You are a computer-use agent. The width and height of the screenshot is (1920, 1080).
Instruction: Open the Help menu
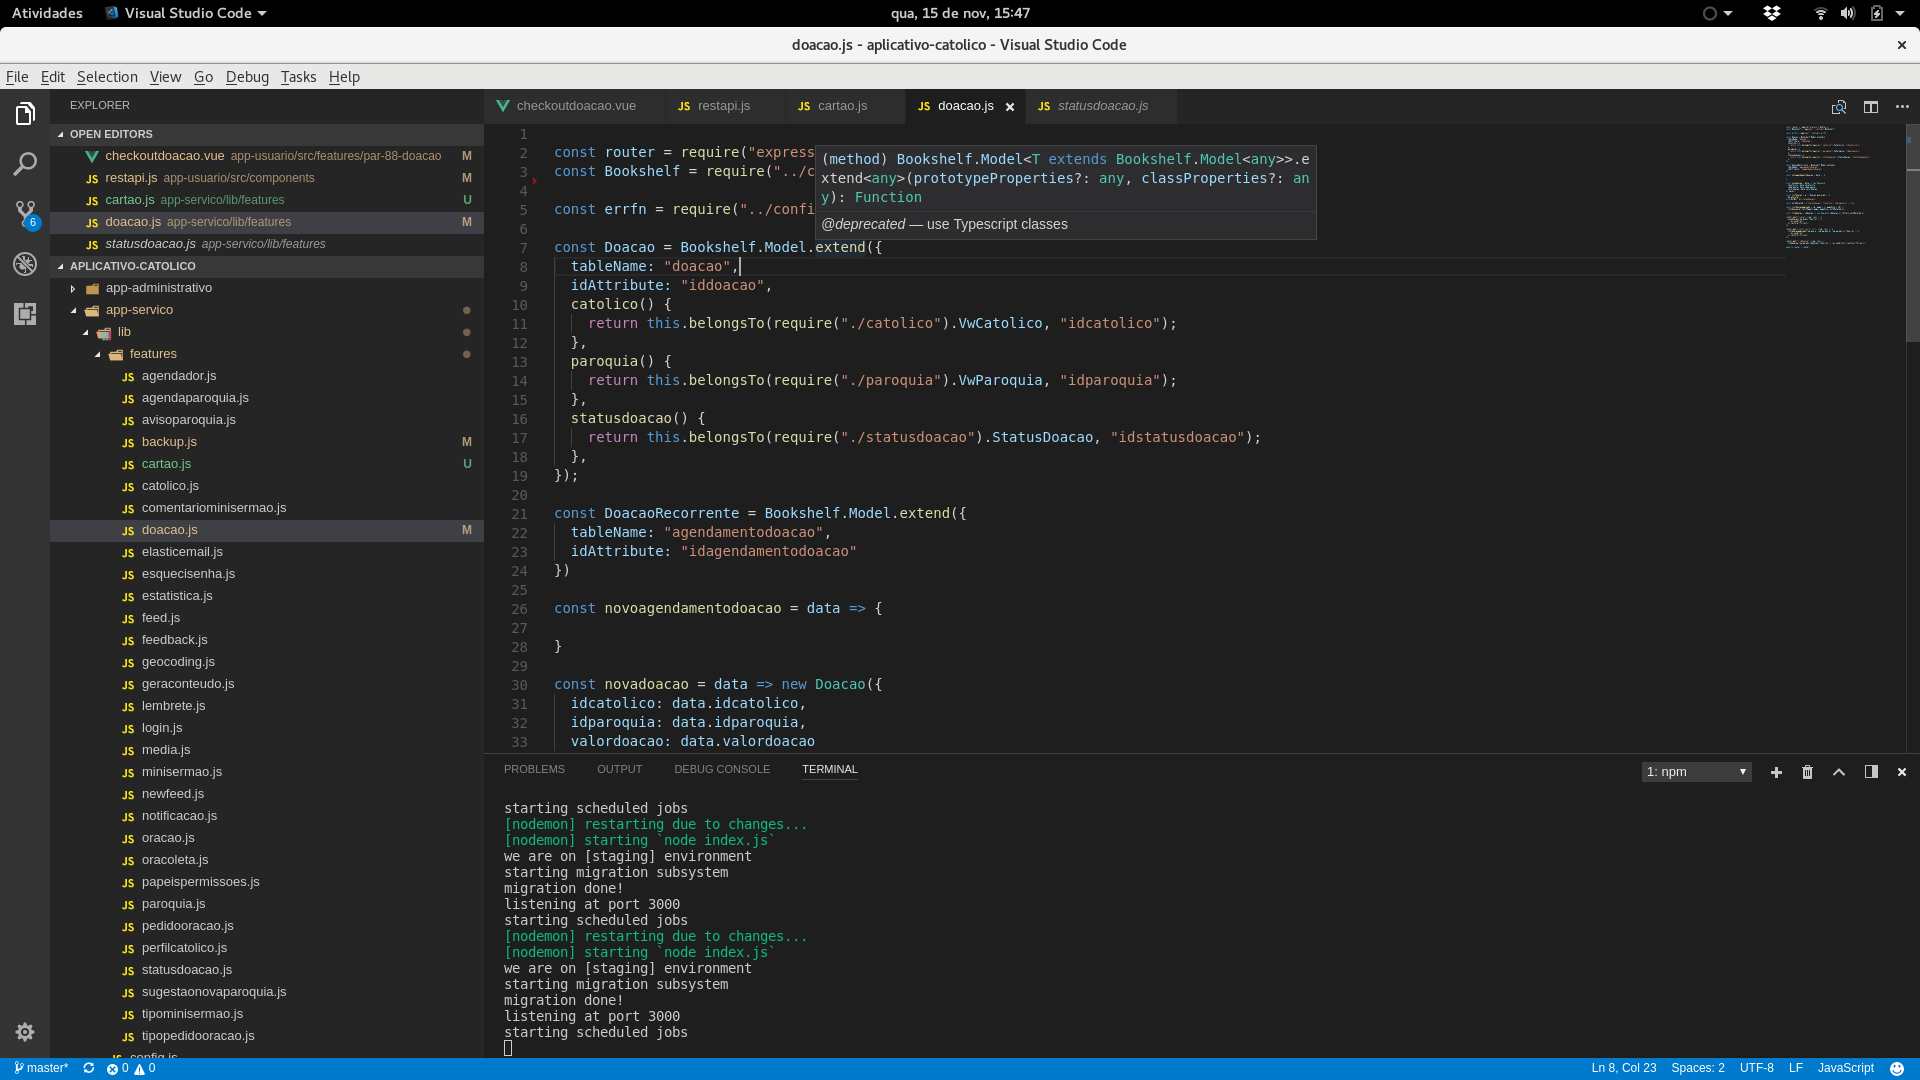344,77
